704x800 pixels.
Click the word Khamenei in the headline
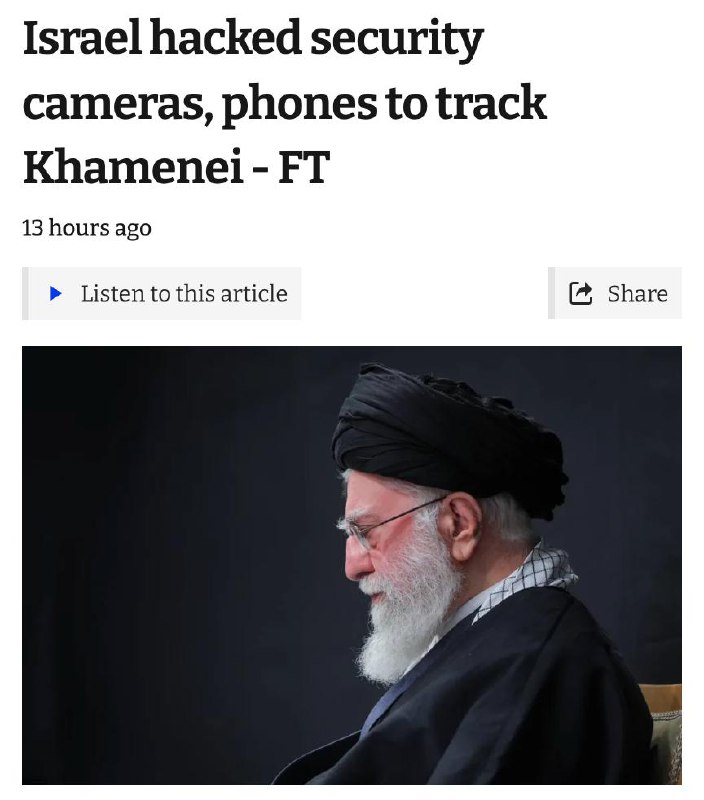coord(133,166)
